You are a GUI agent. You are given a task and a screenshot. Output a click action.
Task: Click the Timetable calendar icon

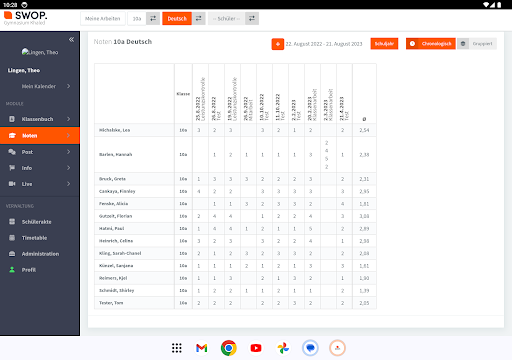point(12,238)
